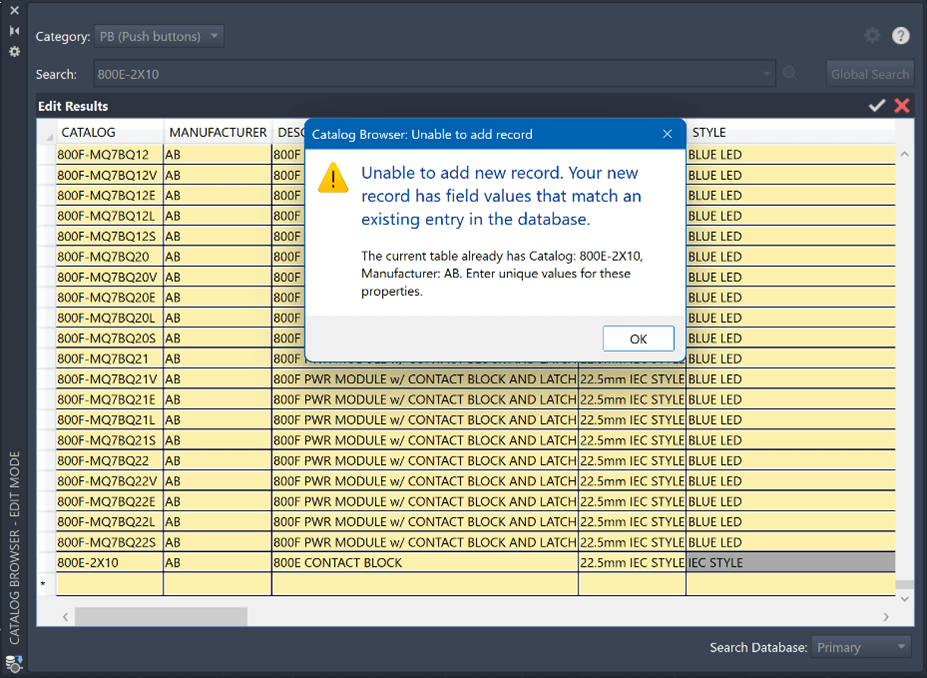Open palette properties gear icon
927x678 pixels.
15,51
